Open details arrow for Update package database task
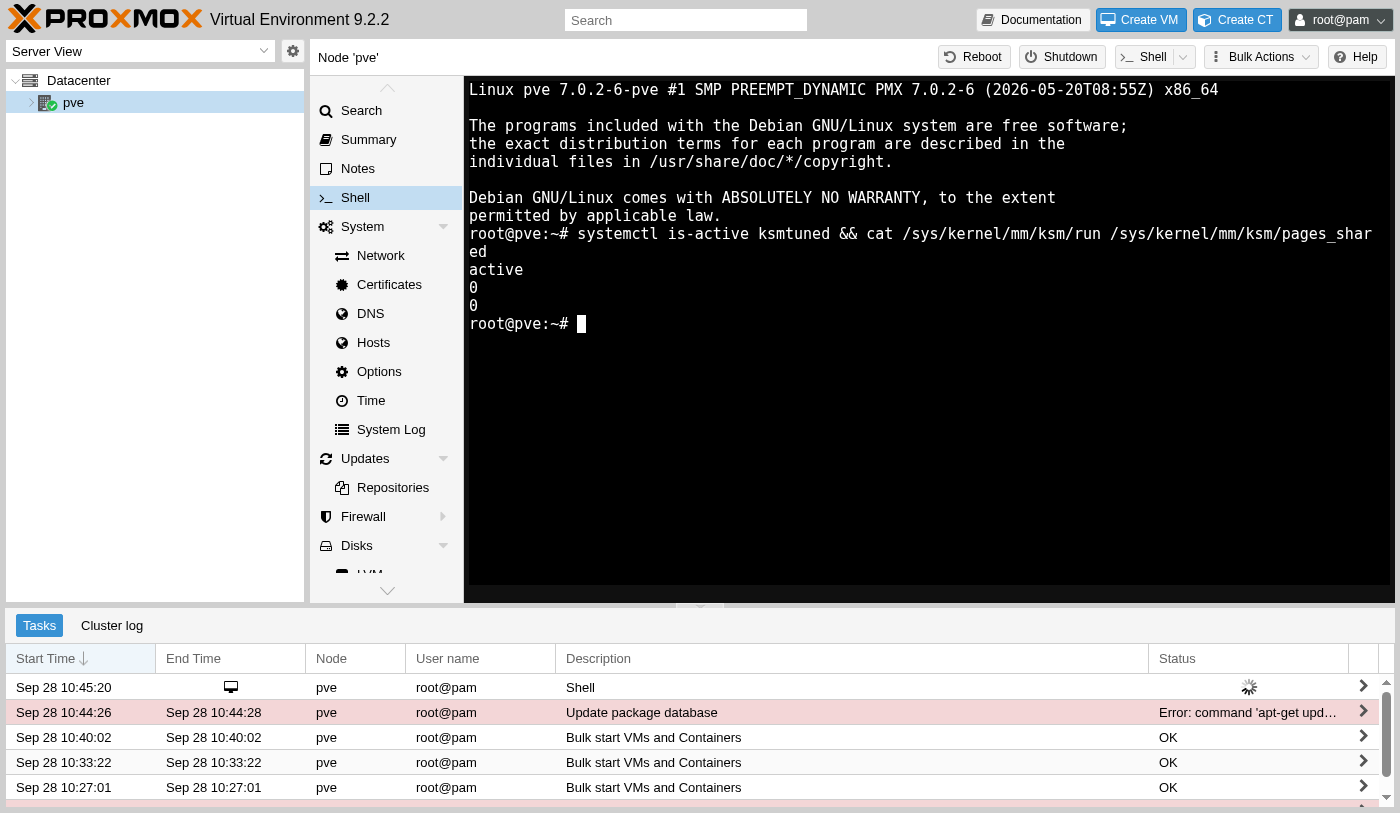 [1363, 711]
